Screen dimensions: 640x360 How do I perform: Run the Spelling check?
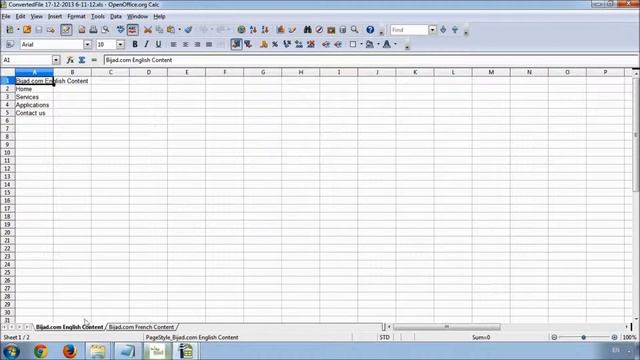120,30
